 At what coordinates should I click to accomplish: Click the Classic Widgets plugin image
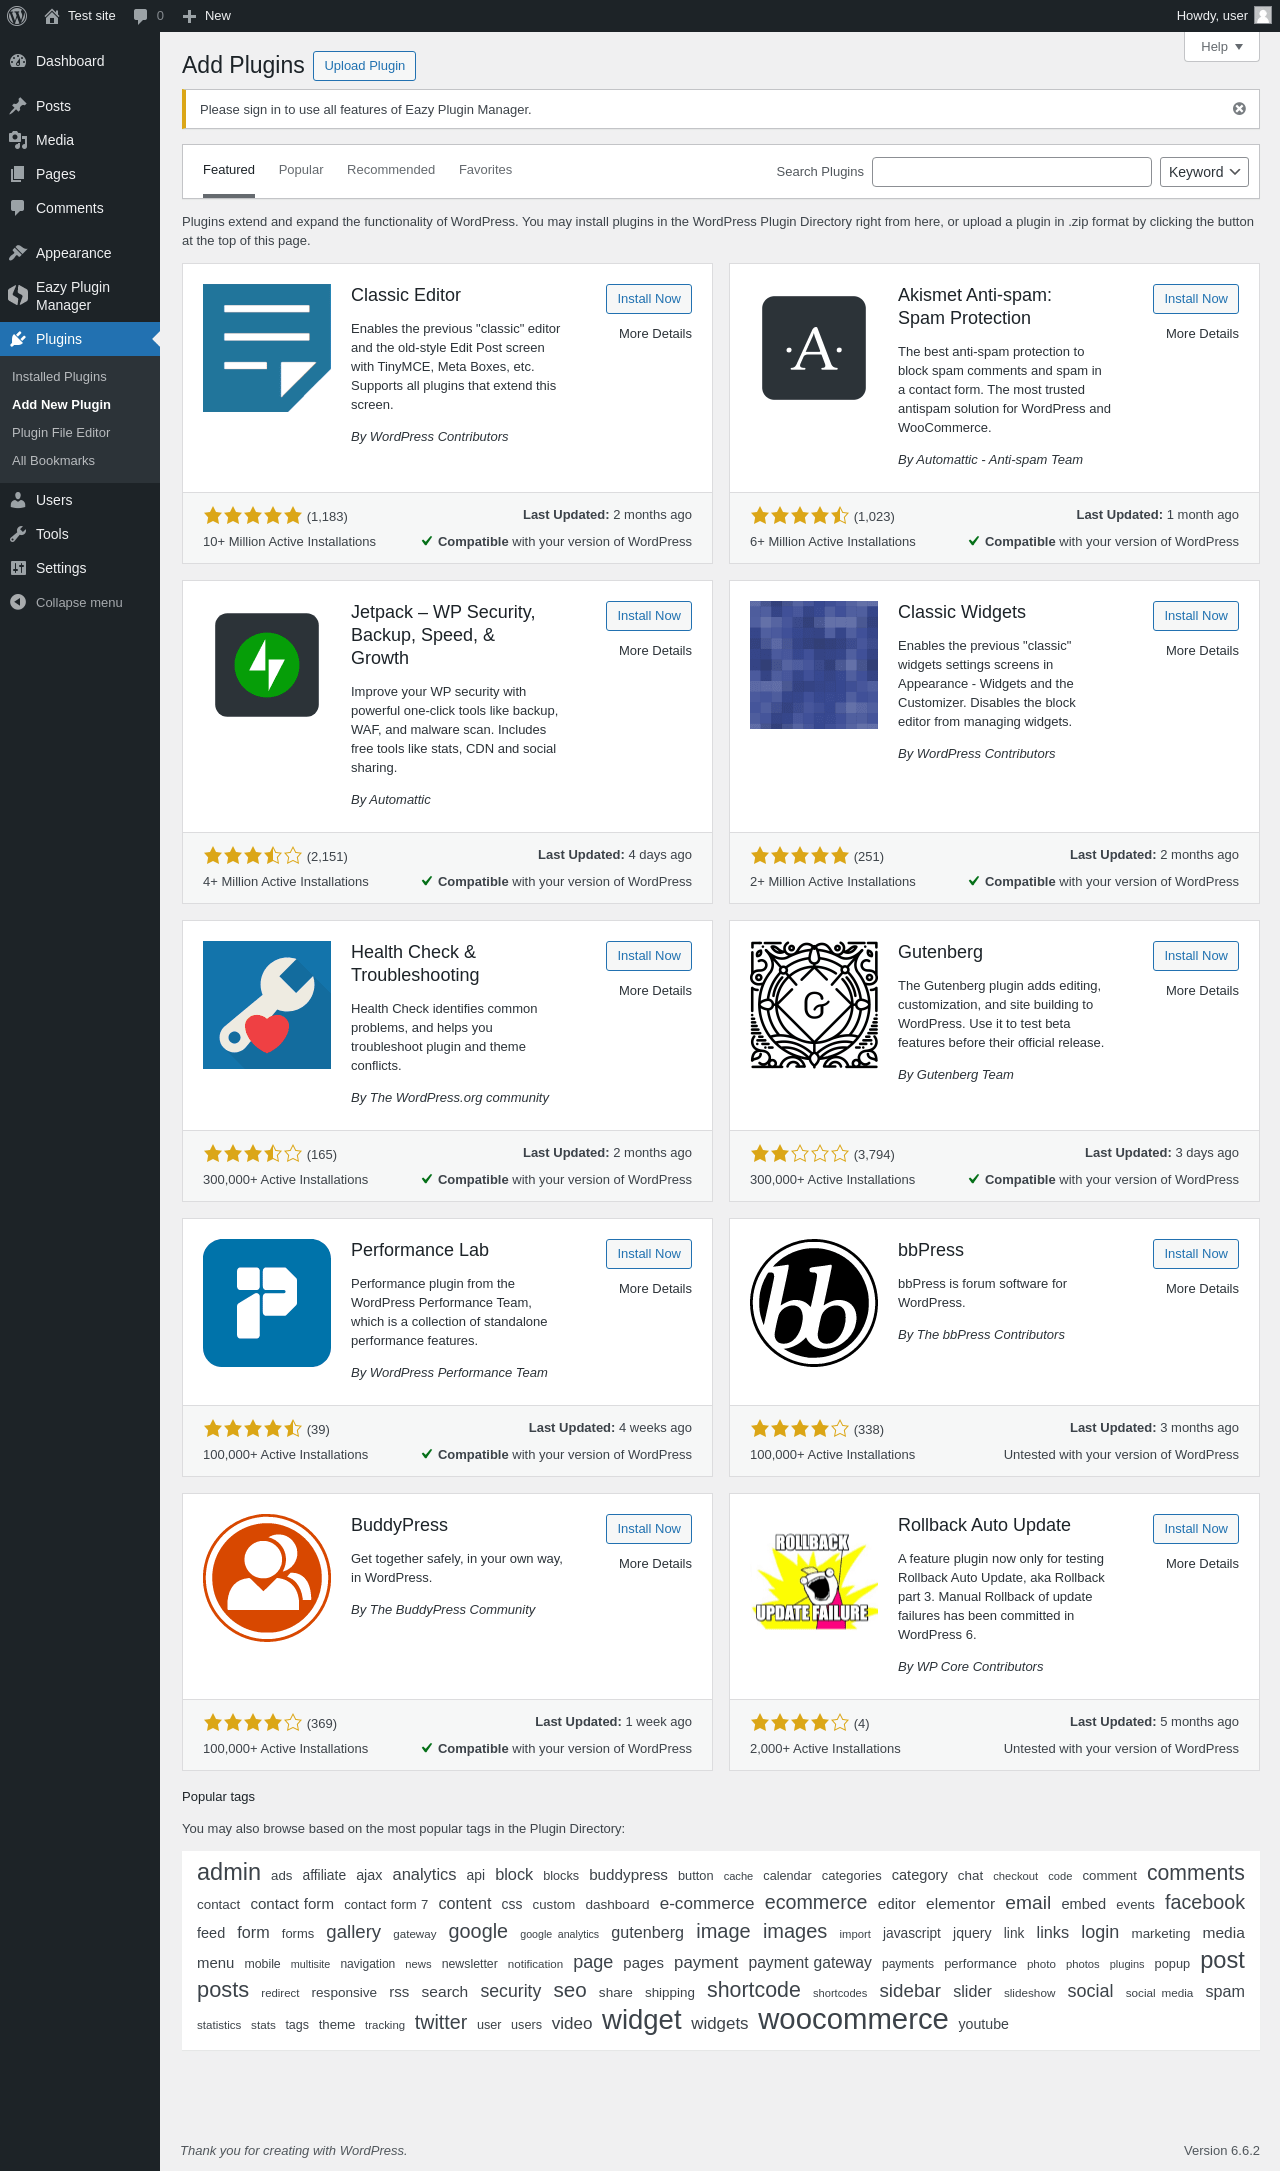coord(814,665)
